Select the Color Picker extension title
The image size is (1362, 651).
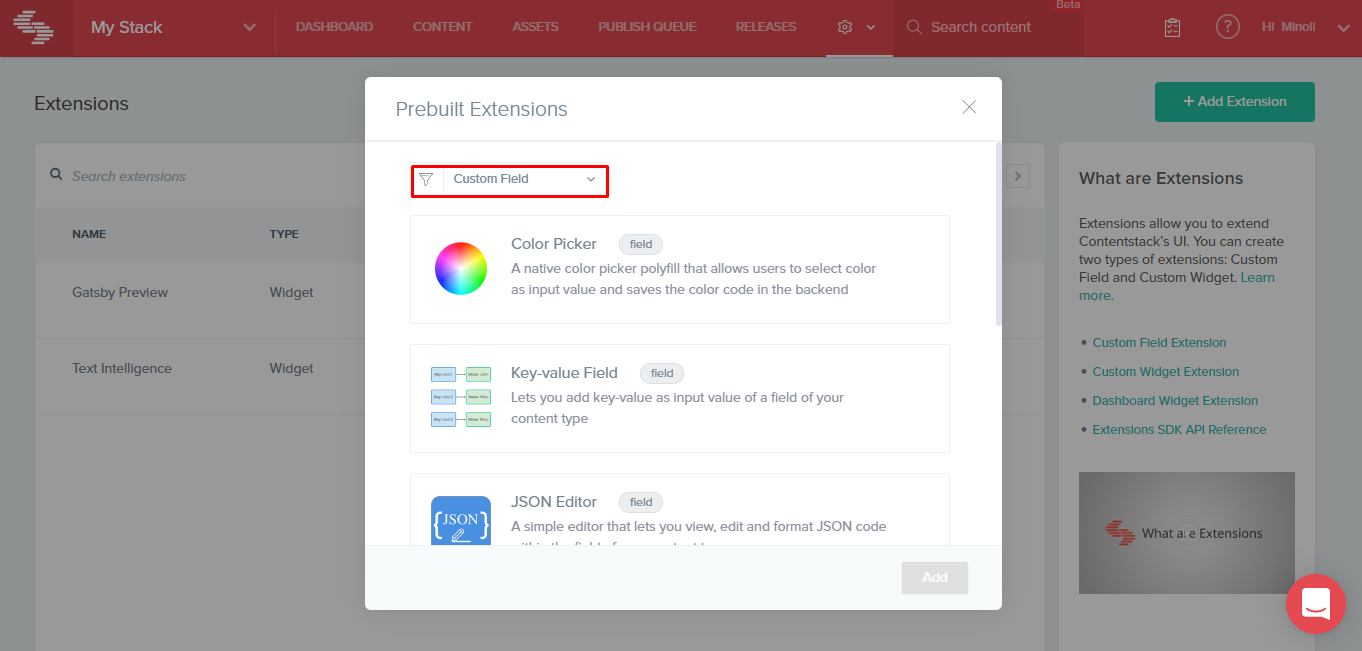(x=554, y=244)
